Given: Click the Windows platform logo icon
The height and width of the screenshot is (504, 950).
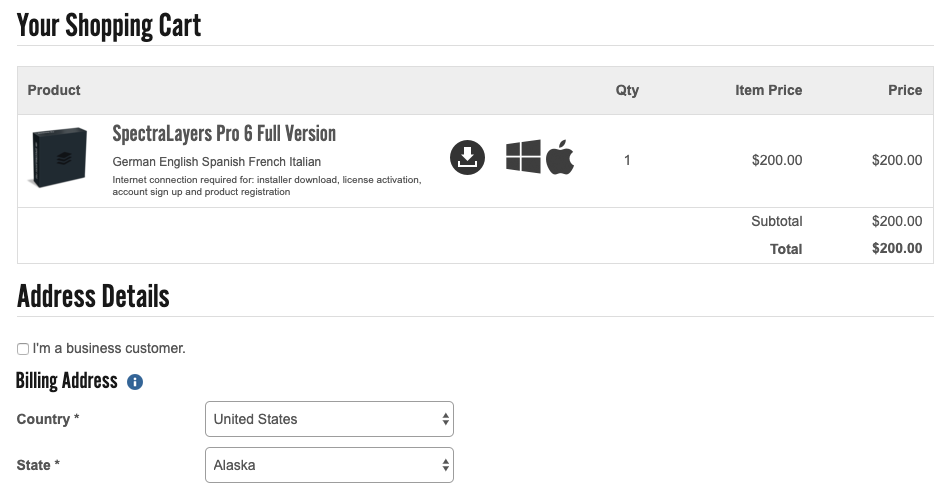Looking at the screenshot, I should coord(523,157).
